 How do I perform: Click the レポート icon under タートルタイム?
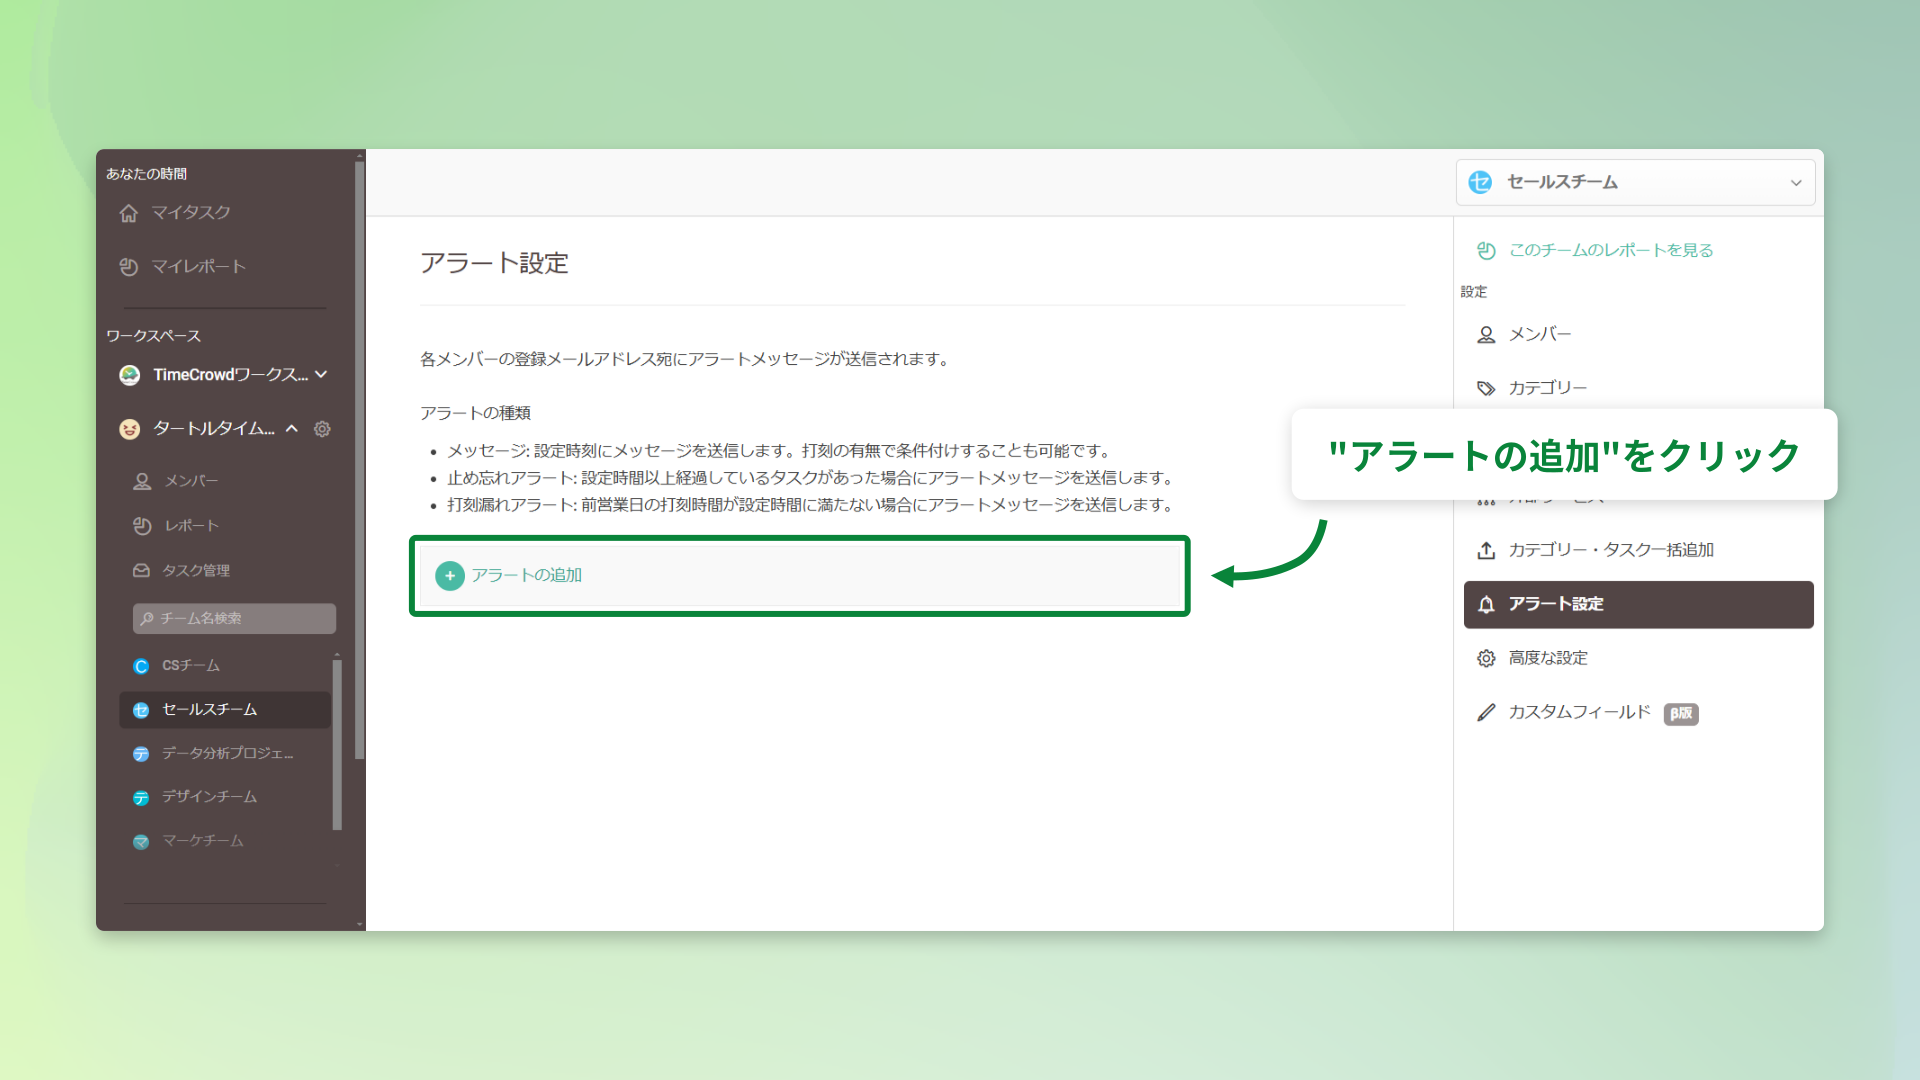click(143, 525)
